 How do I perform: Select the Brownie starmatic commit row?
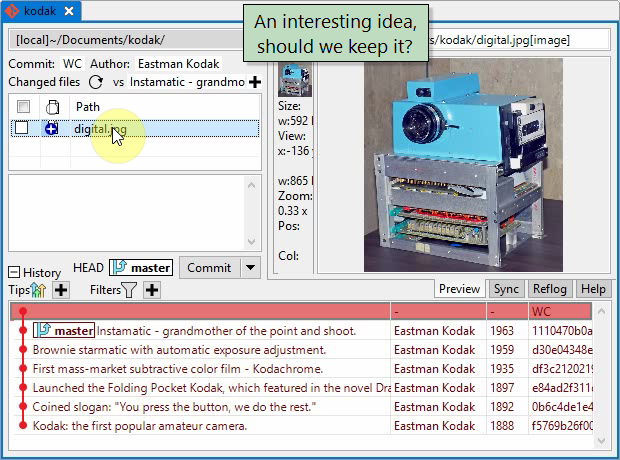pyautogui.click(x=180, y=350)
